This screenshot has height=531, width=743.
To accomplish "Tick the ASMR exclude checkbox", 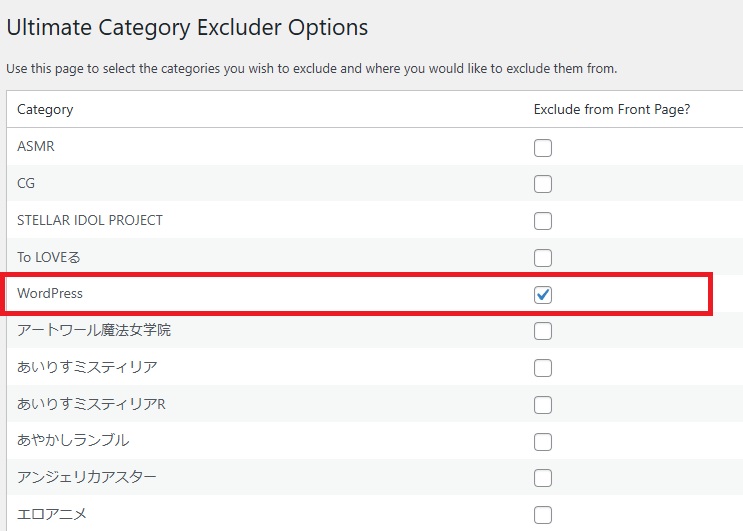I will click(x=543, y=148).
